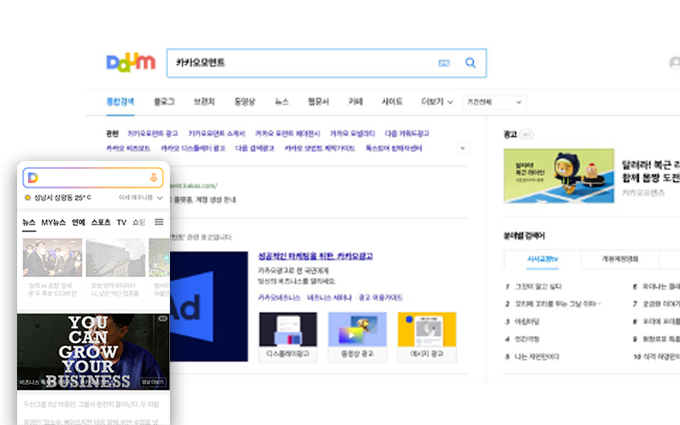Viewport: 680px width, 425px height.
Task: Click the 광고 이용가이드 sublink
Action: pyautogui.click(x=380, y=298)
